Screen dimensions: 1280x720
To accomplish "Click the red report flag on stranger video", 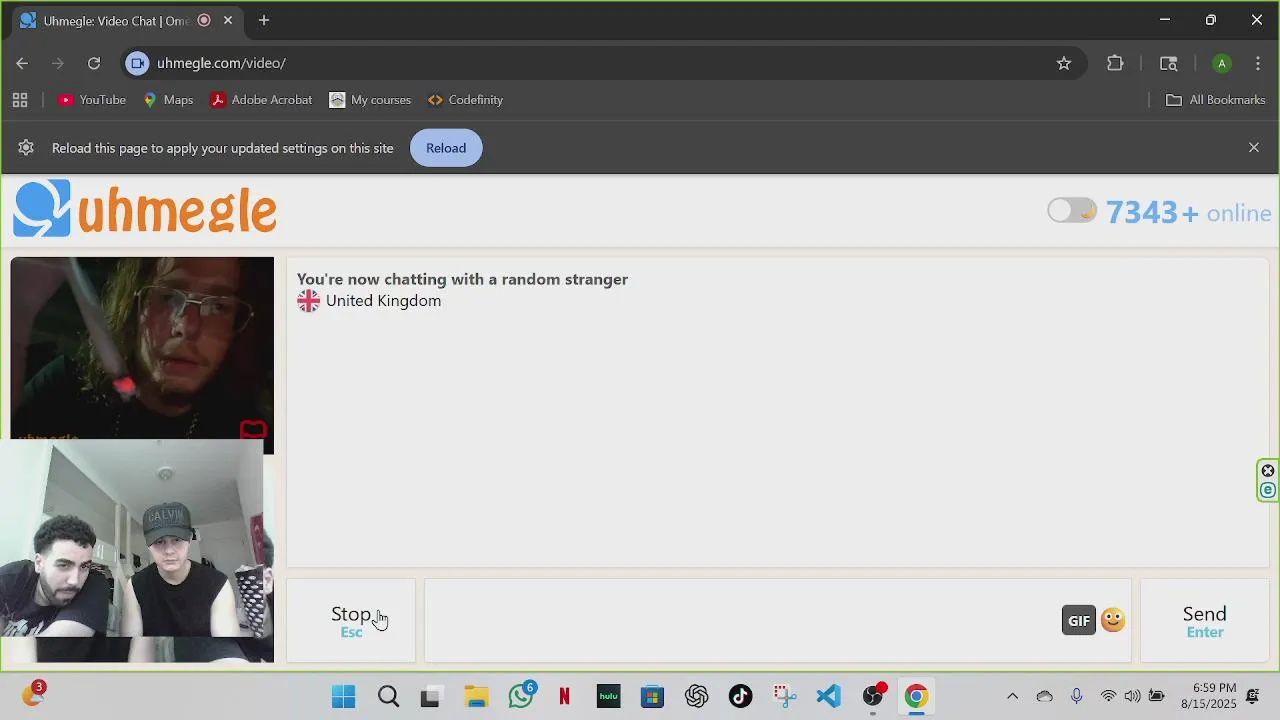I will tap(253, 430).
